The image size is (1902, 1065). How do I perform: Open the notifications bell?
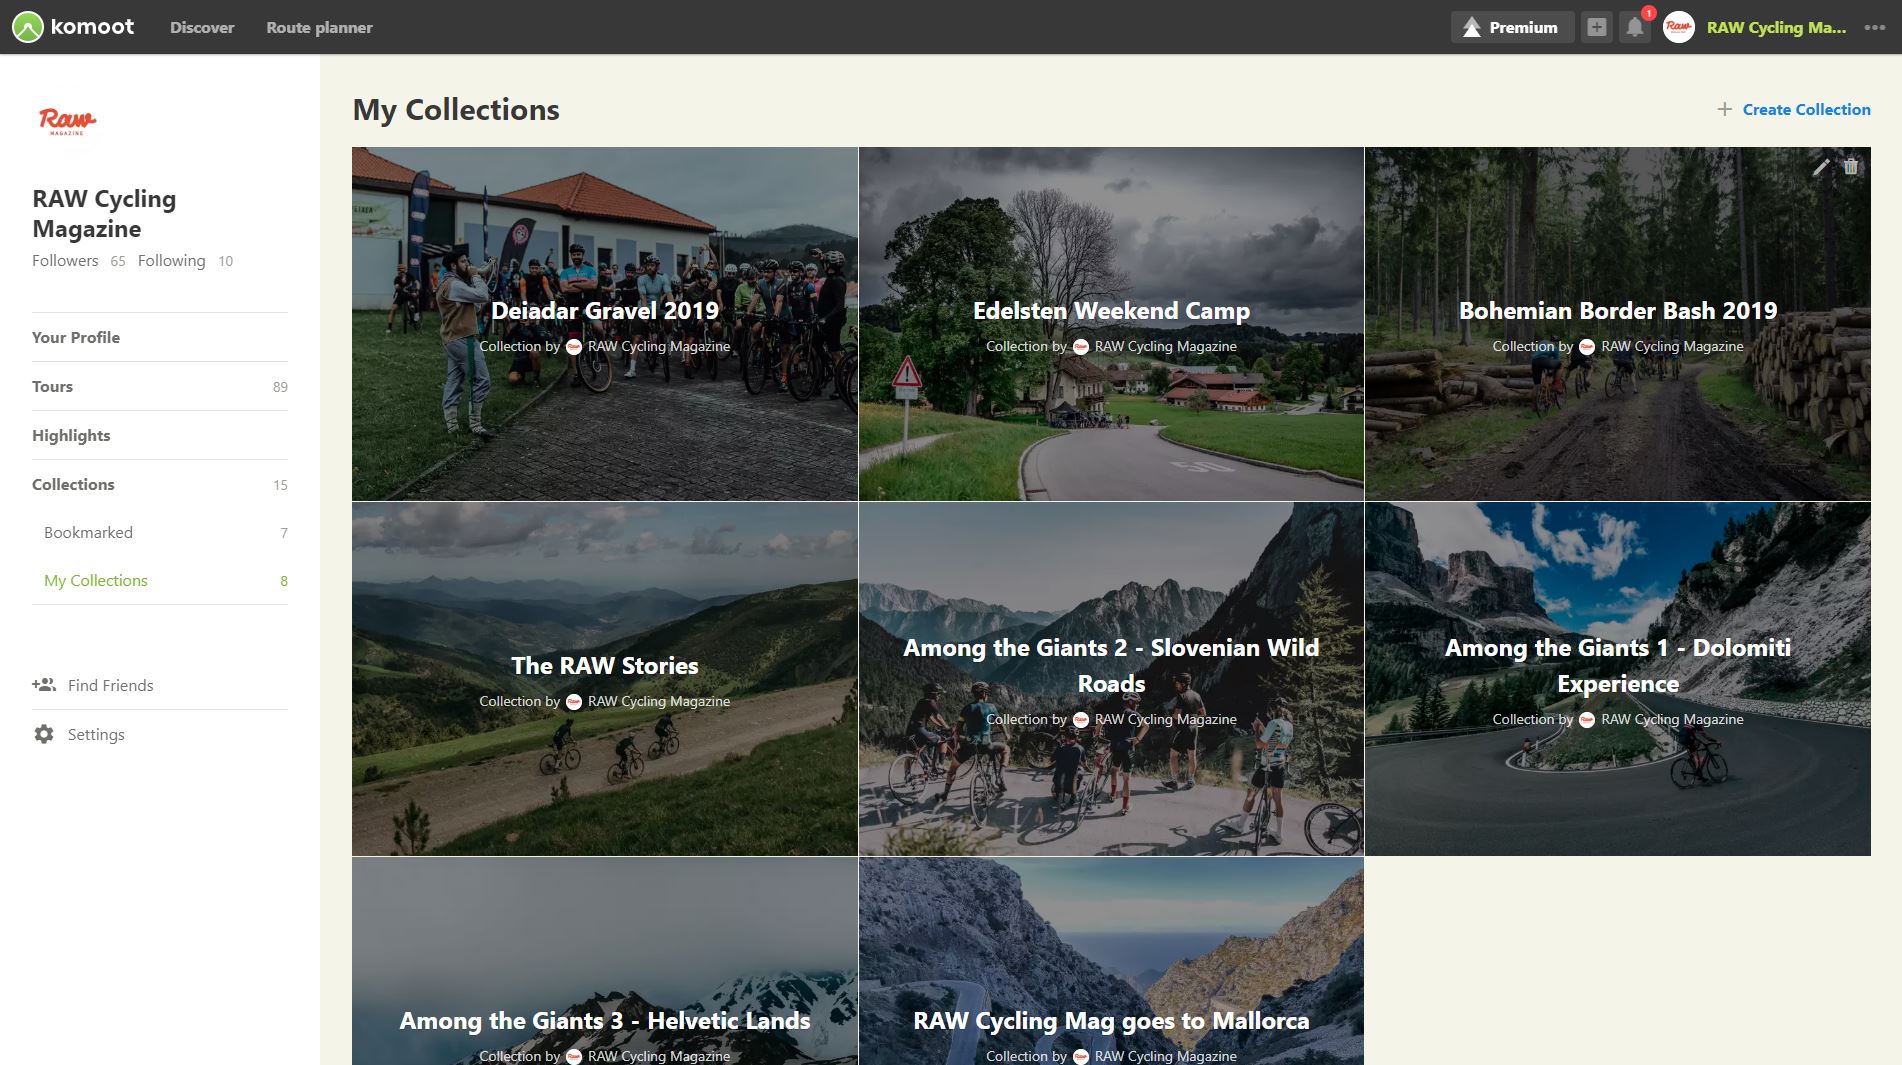coord(1634,27)
